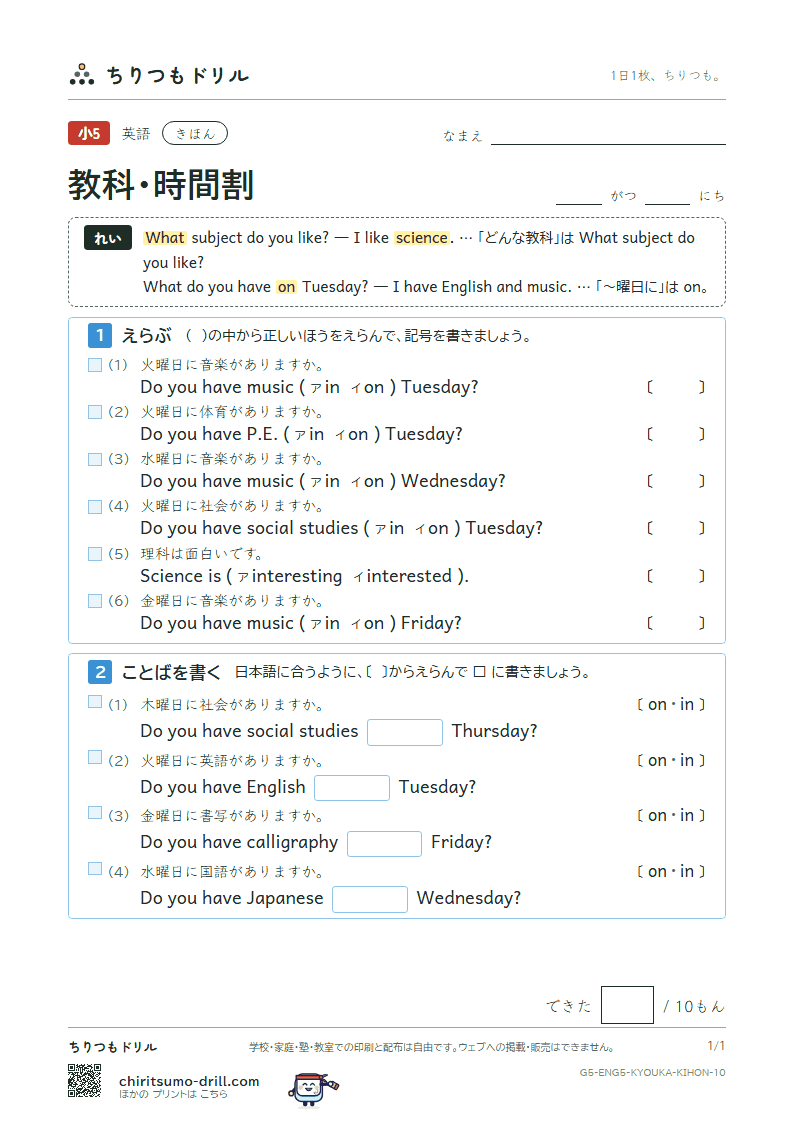Check the box for 木曜日に社会がありますか

95,702
